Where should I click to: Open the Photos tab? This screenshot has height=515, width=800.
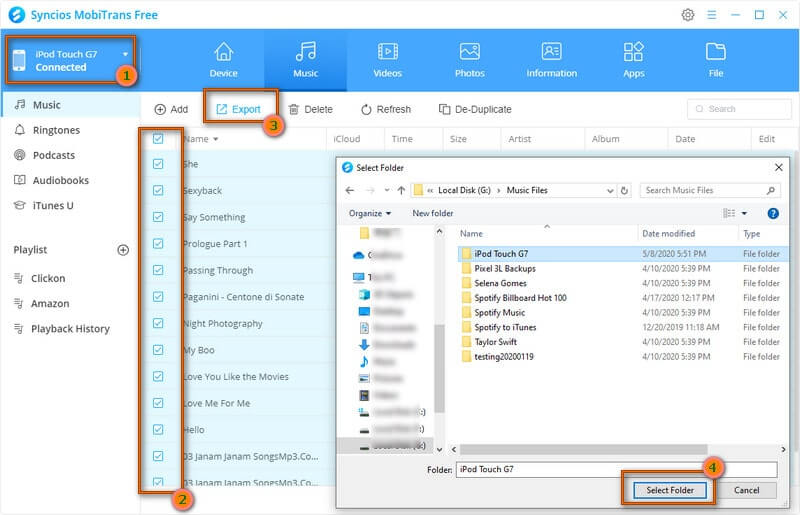pos(469,60)
